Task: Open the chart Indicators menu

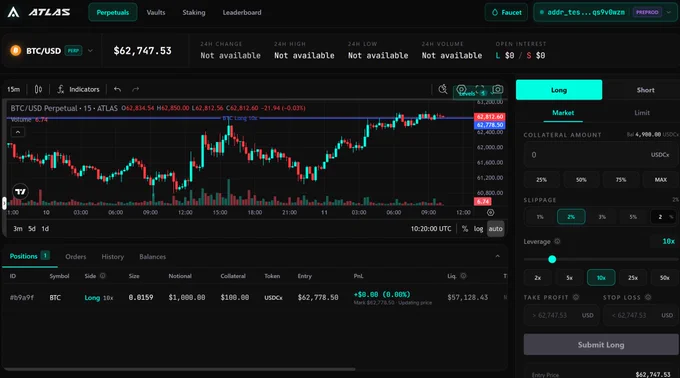Action: pos(78,89)
